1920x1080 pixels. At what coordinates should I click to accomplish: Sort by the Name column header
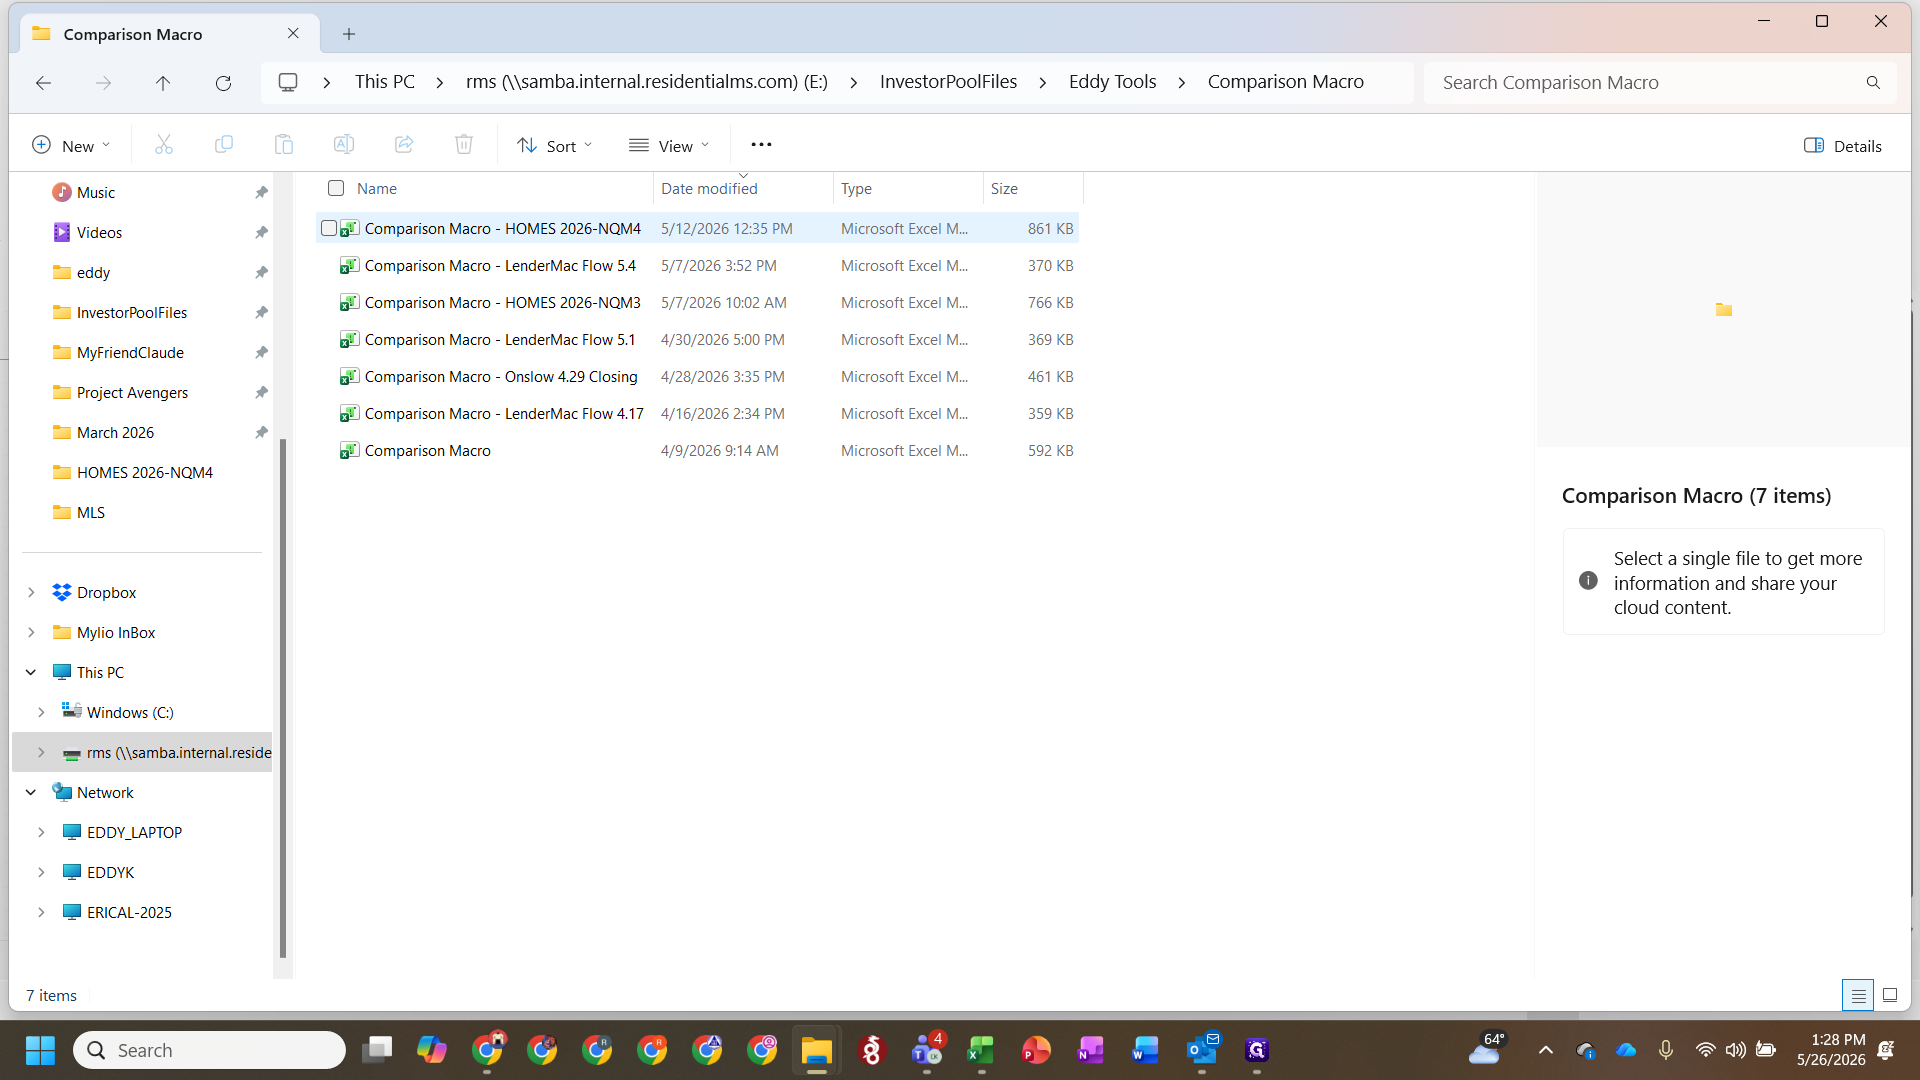point(377,188)
